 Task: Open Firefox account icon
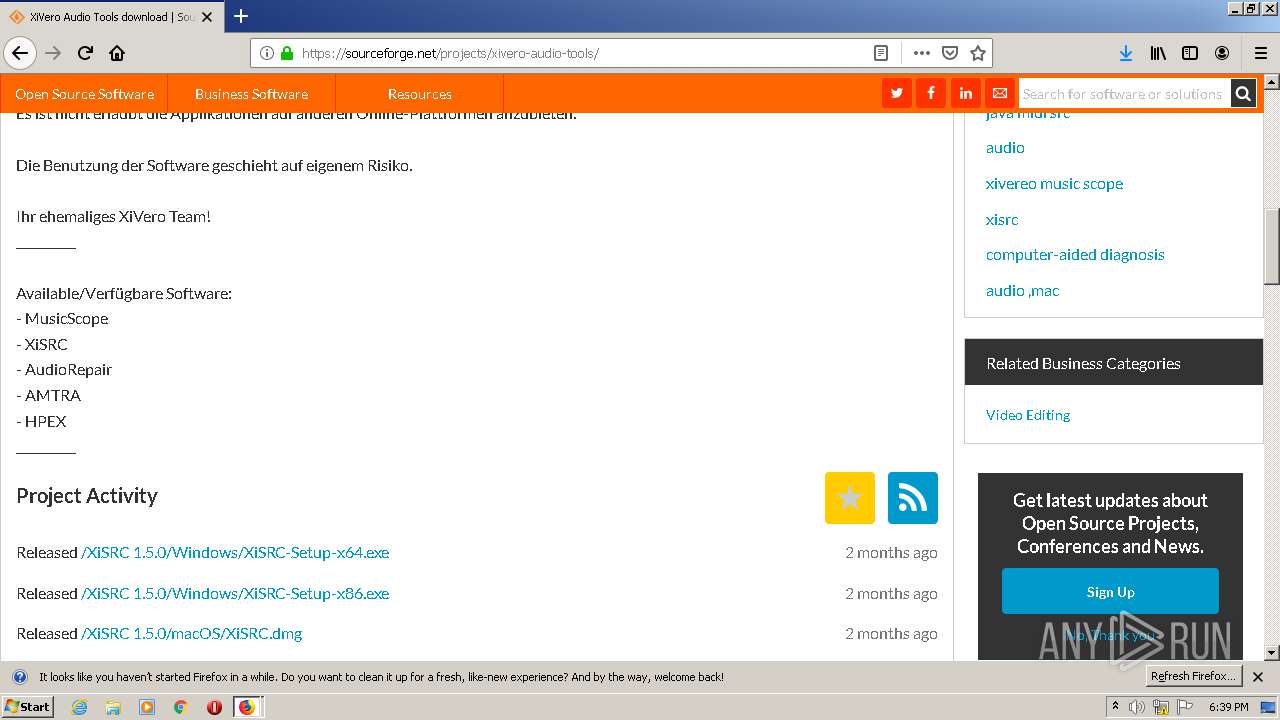tap(1222, 53)
